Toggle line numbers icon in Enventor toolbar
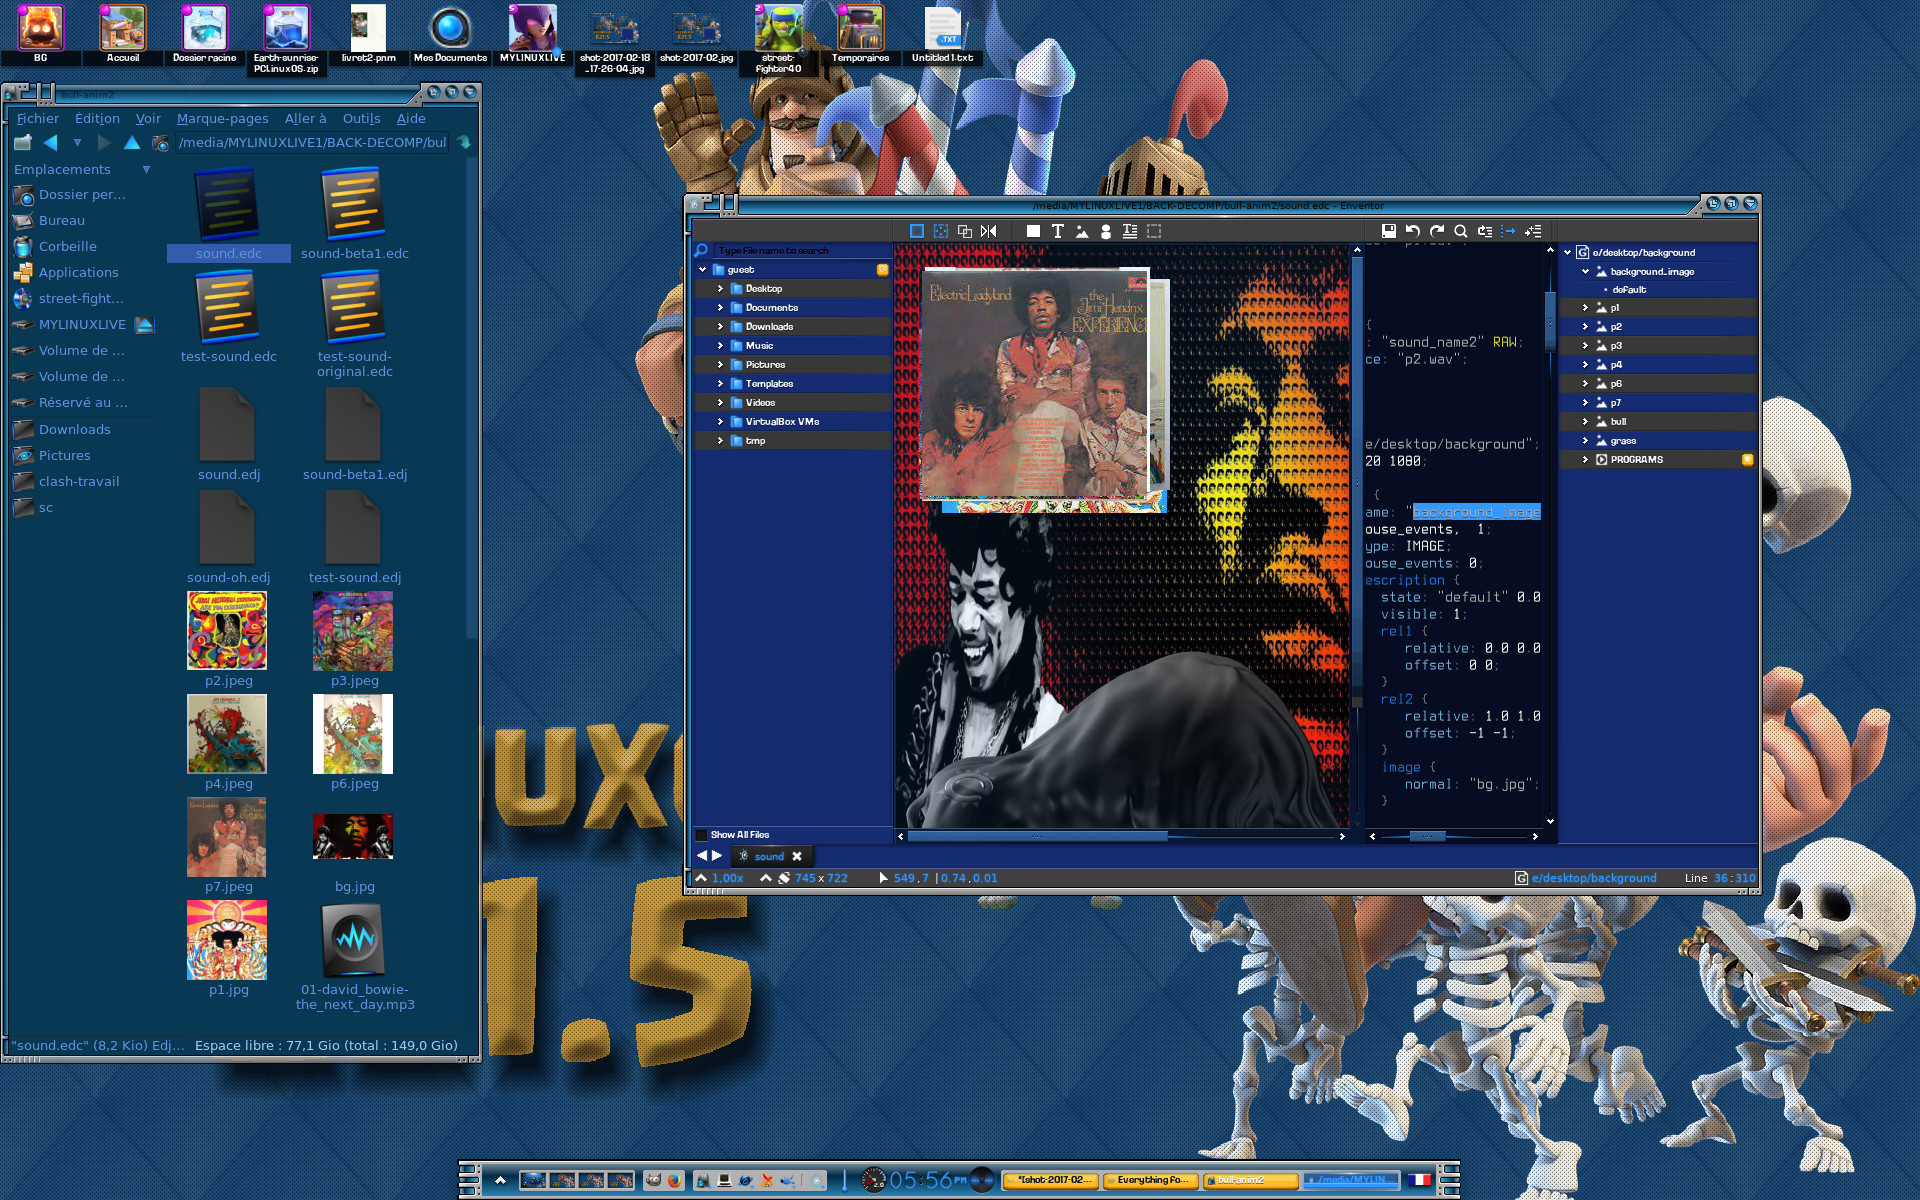Image resolution: width=1920 pixels, height=1200 pixels. pyautogui.click(x=1509, y=231)
